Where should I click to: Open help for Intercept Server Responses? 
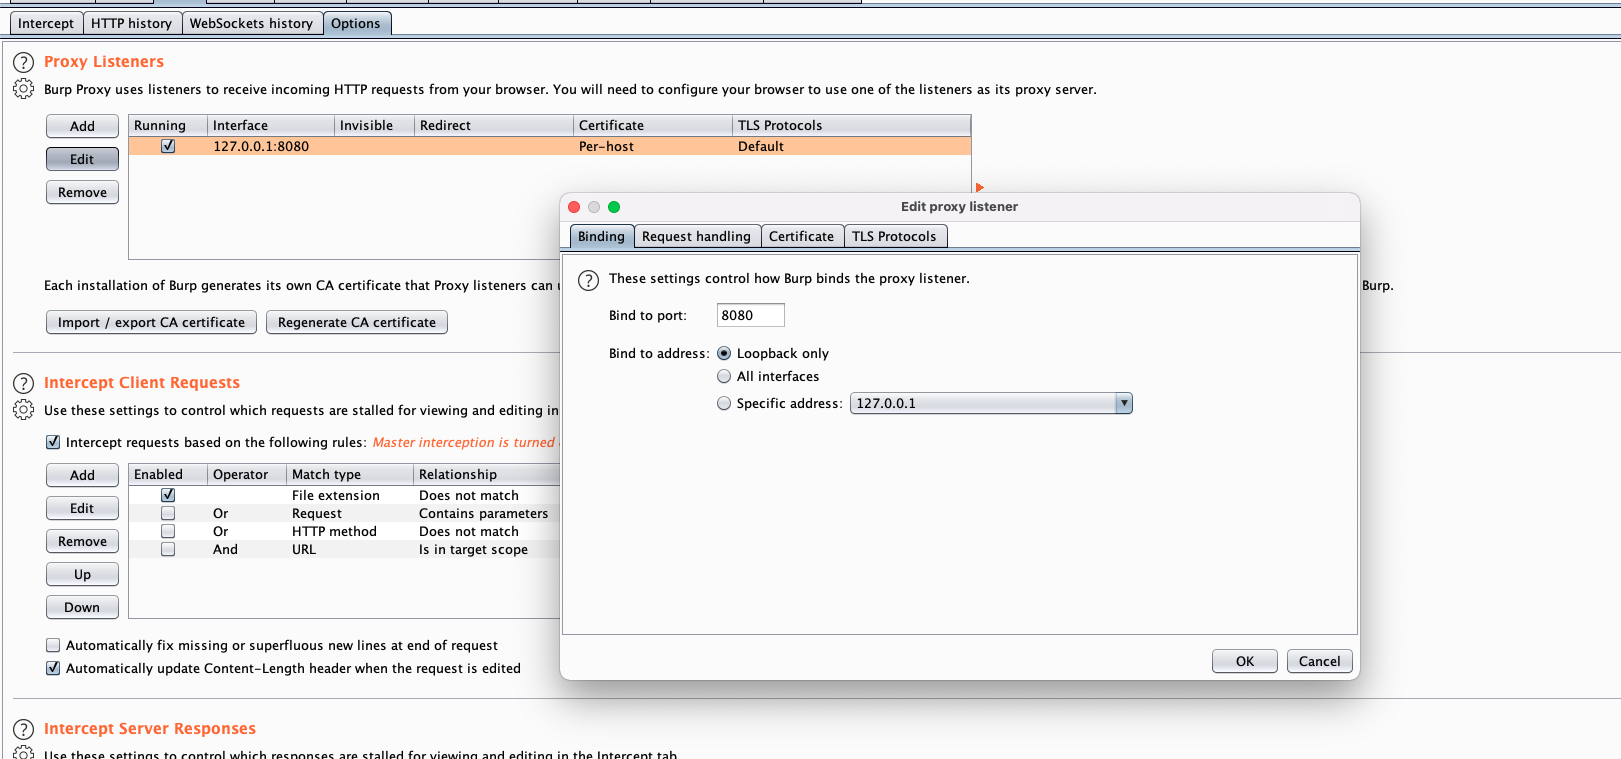tap(23, 729)
